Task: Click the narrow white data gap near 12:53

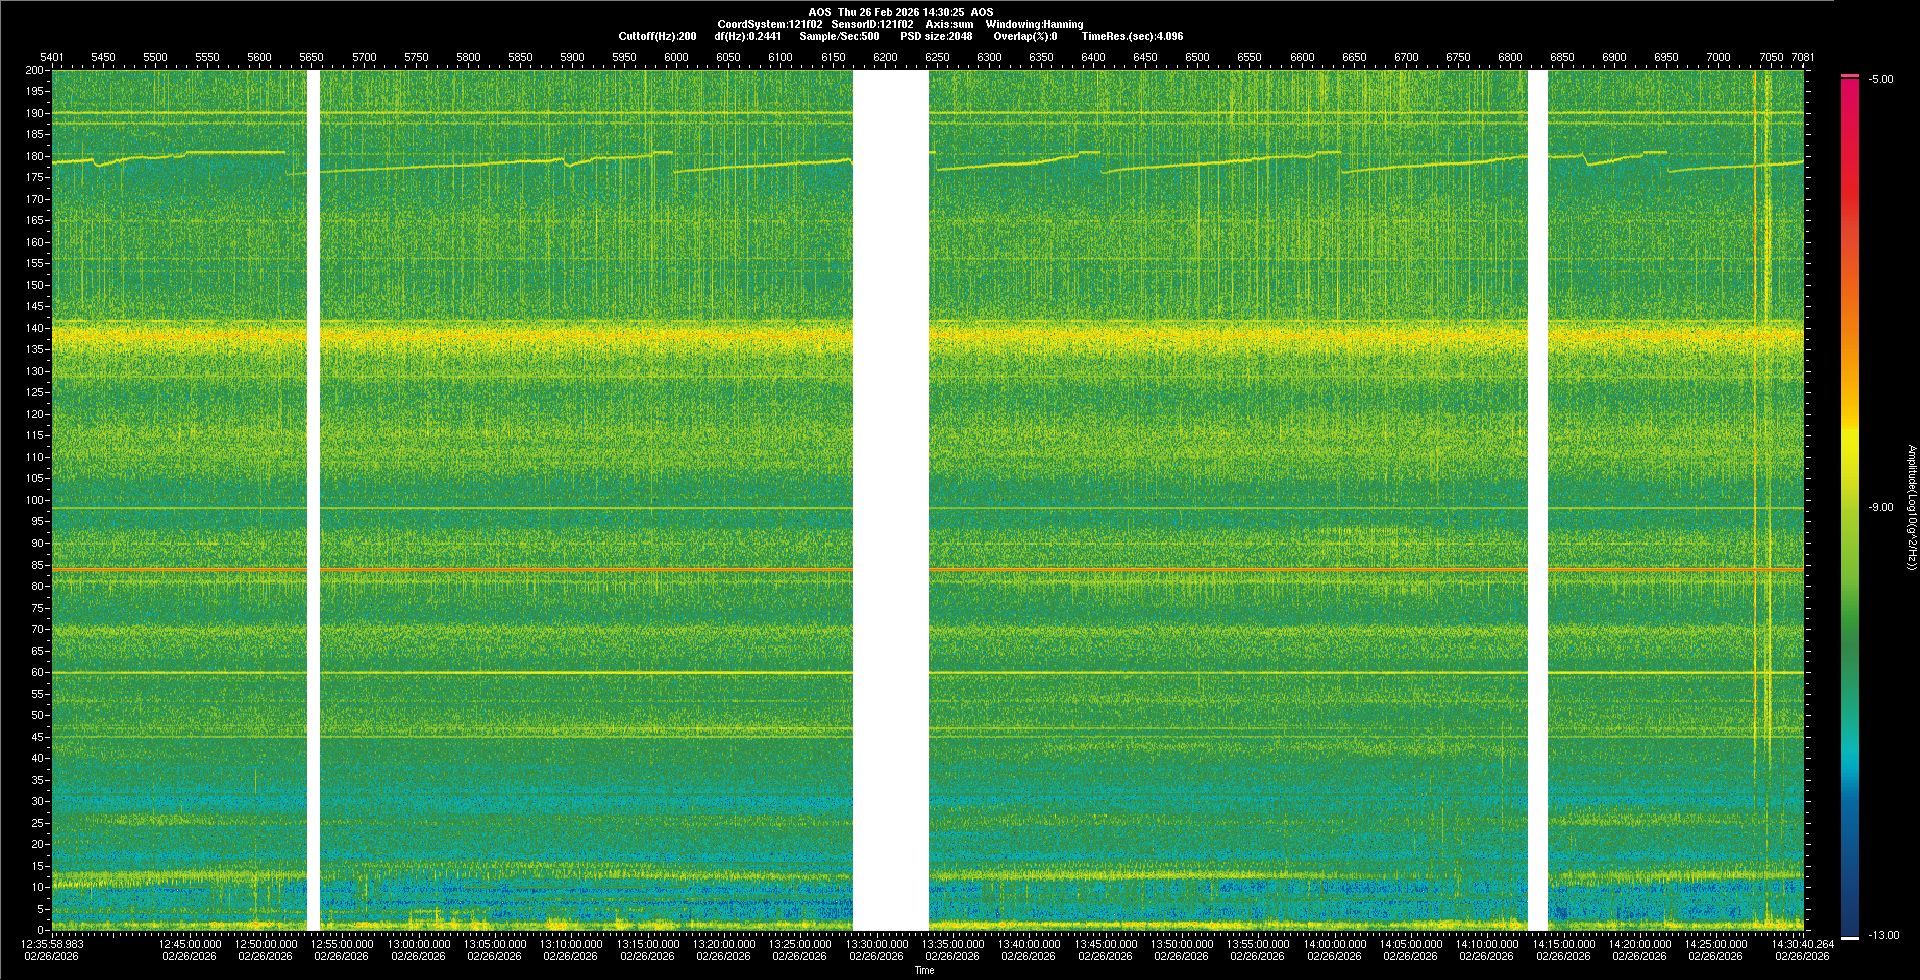Action: tap(313, 500)
